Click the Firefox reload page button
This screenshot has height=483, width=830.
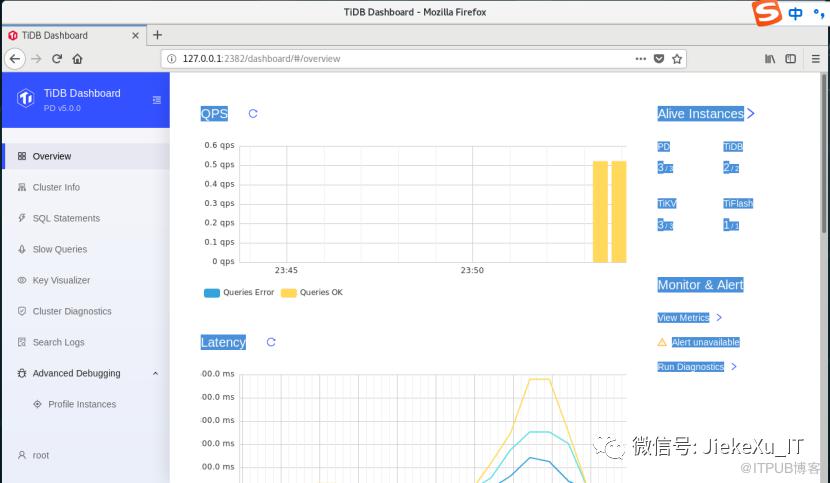point(57,59)
